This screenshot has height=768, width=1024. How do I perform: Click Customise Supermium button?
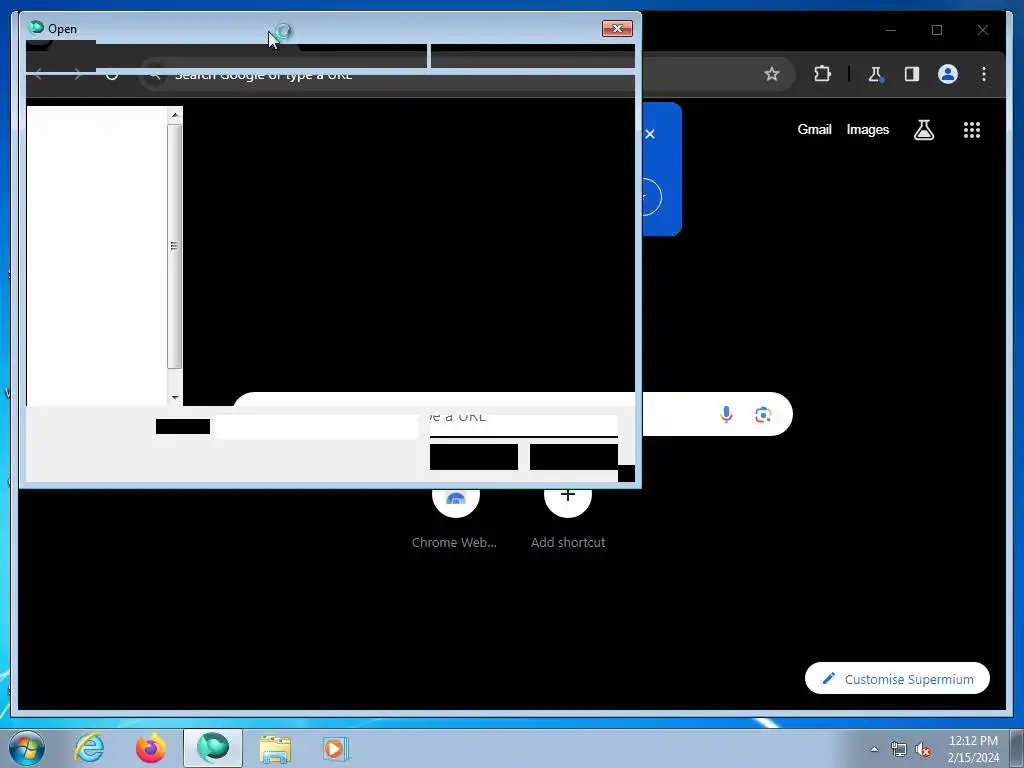pos(897,679)
